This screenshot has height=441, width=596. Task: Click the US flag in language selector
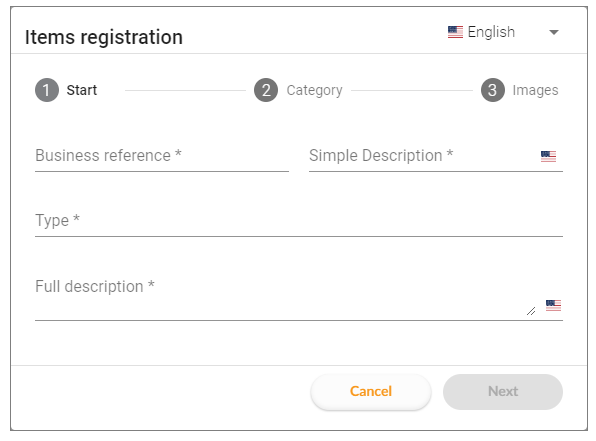(x=455, y=32)
